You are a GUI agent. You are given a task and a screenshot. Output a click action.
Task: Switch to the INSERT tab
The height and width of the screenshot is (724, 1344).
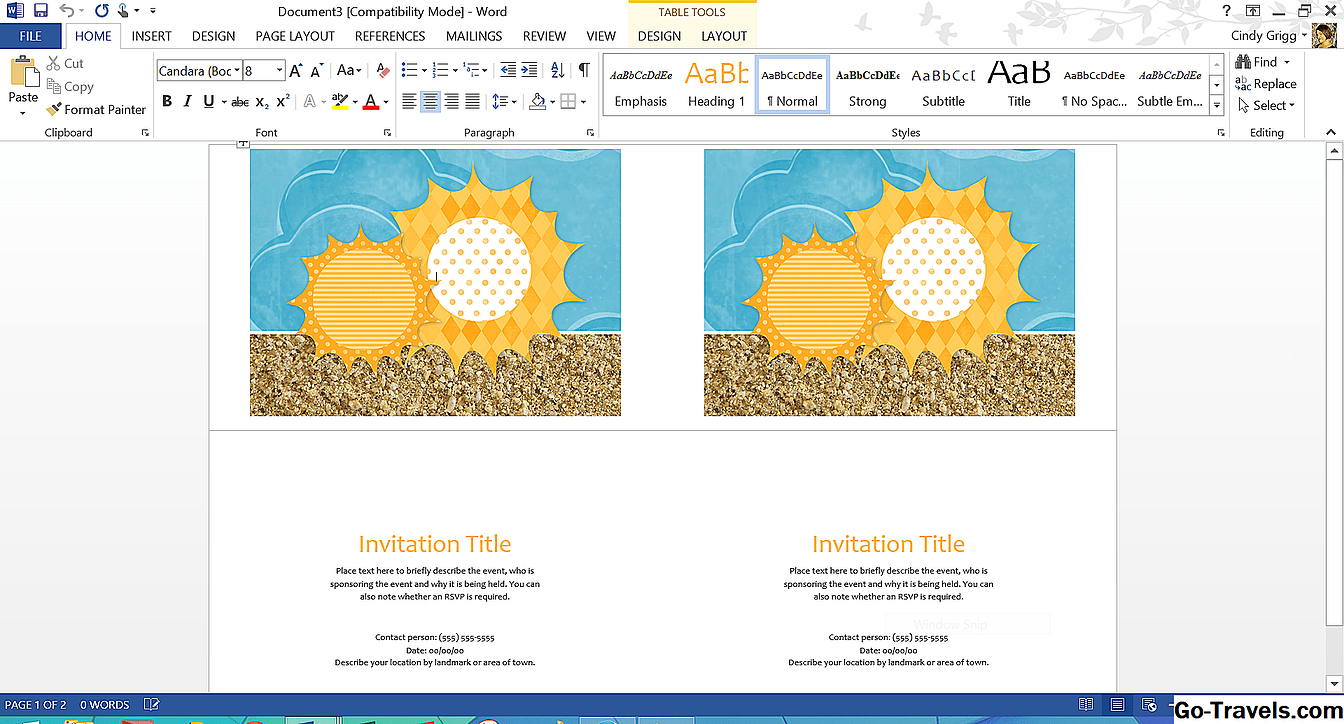152,36
